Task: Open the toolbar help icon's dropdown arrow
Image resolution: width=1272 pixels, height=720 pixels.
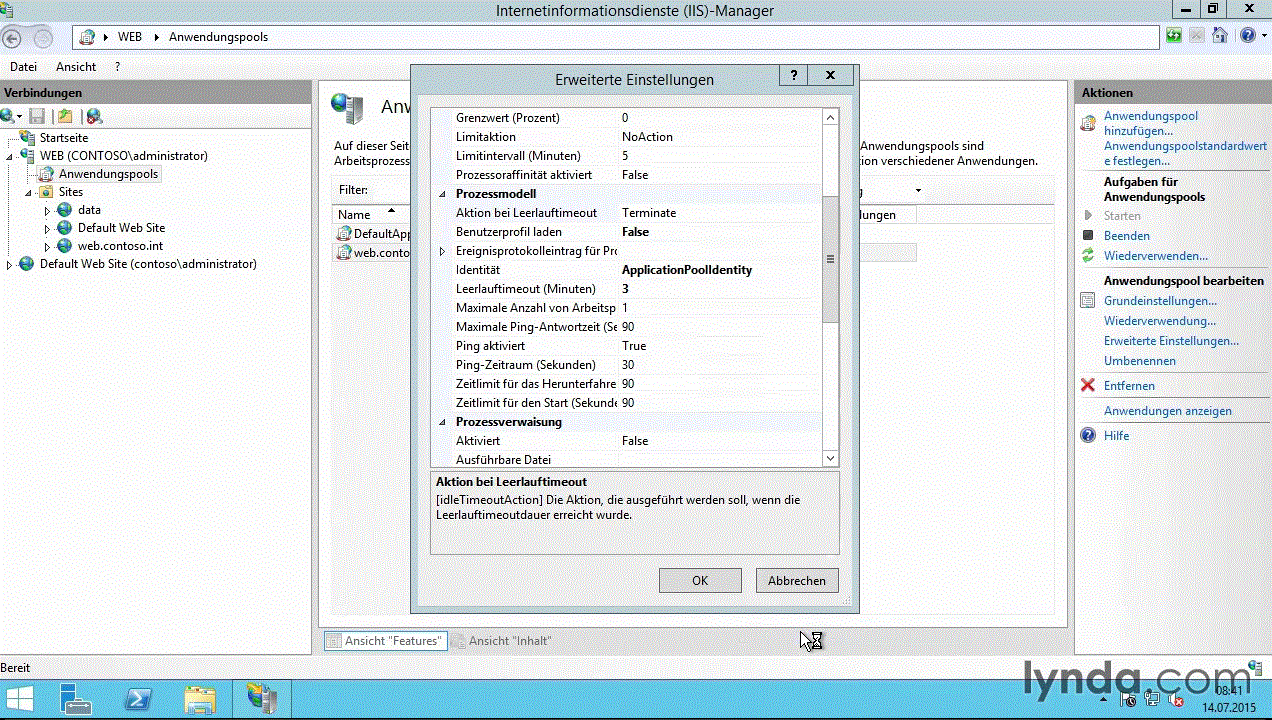Action: (1262, 36)
